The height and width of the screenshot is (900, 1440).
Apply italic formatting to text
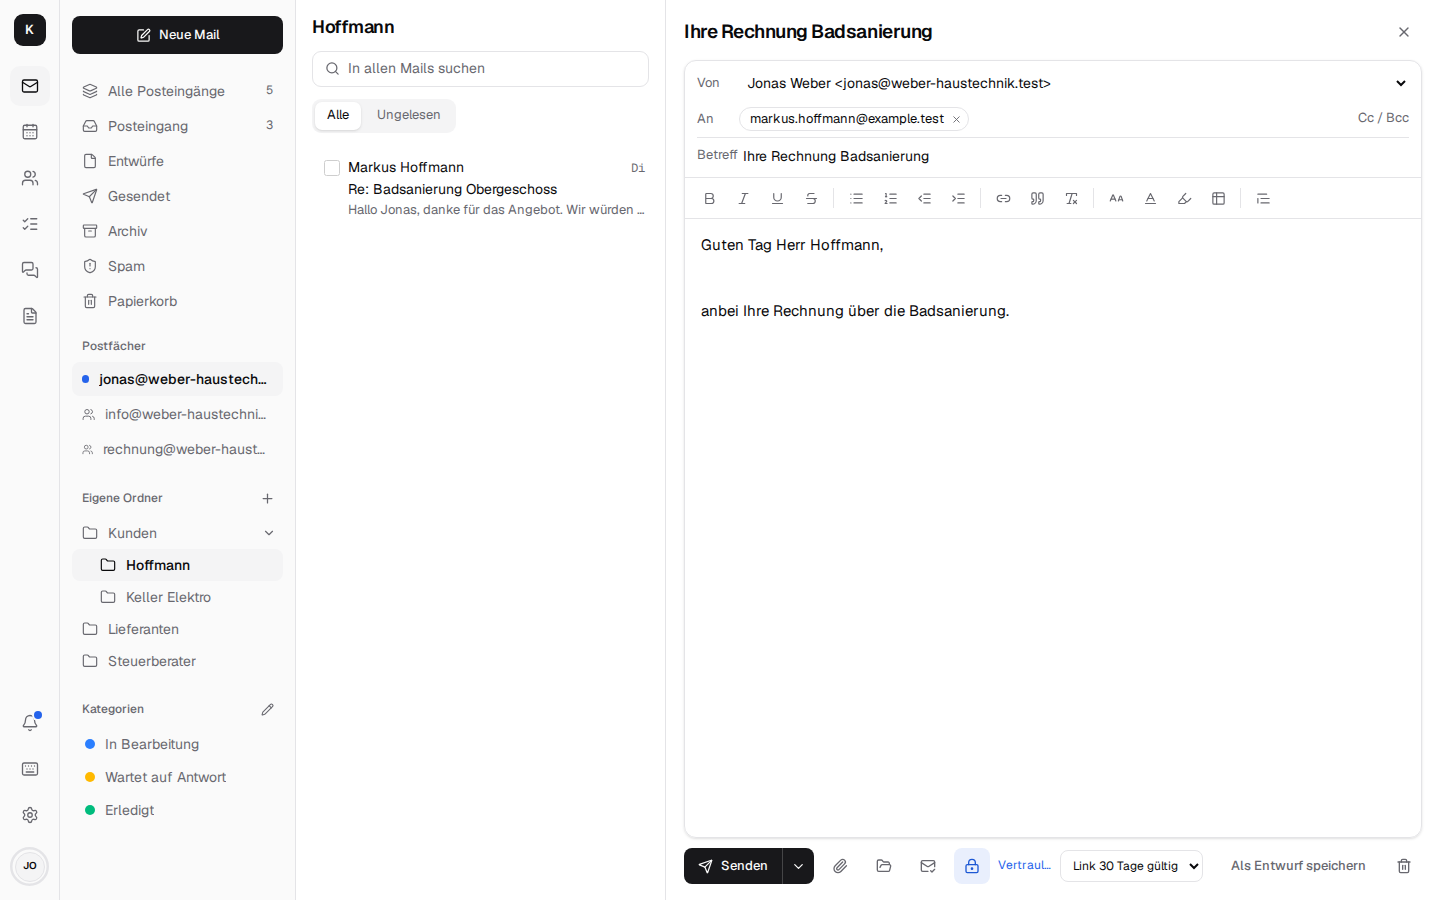tap(743, 198)
